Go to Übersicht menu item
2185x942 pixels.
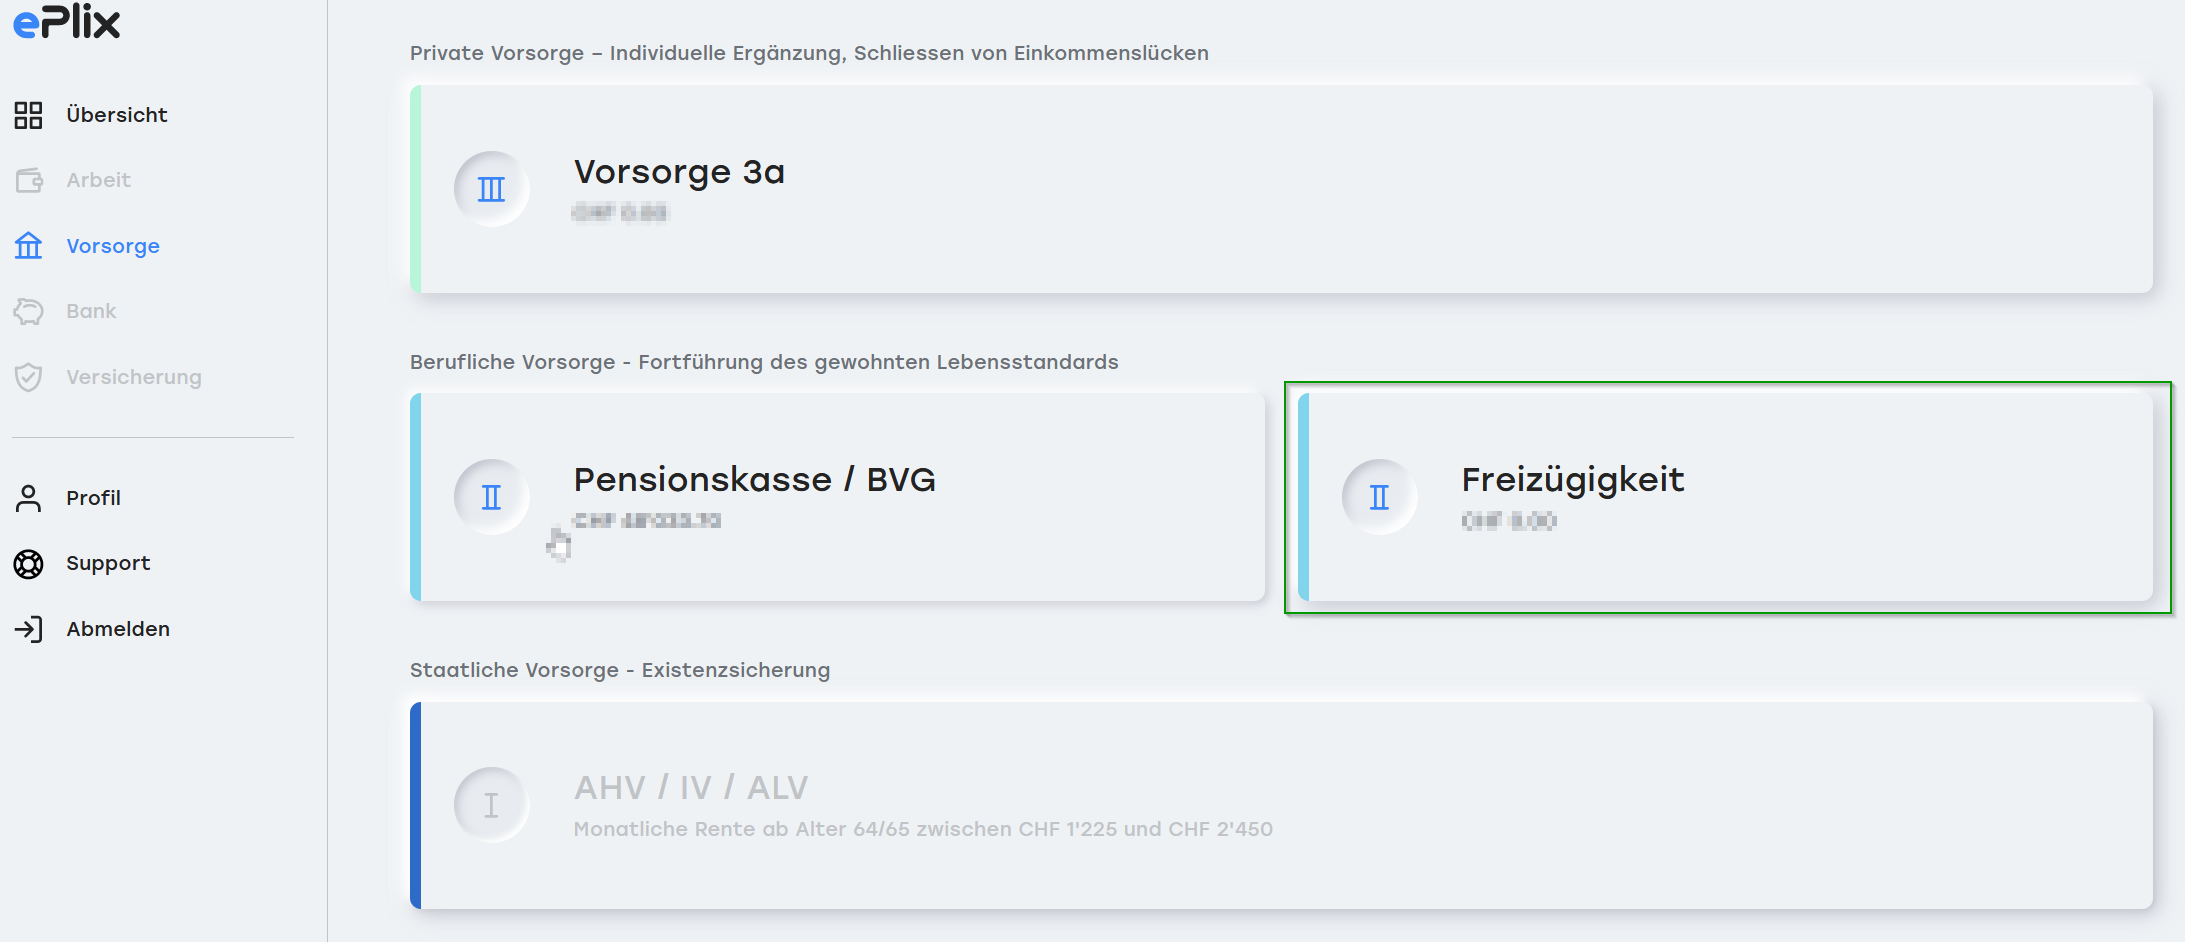tap(117, 115)
